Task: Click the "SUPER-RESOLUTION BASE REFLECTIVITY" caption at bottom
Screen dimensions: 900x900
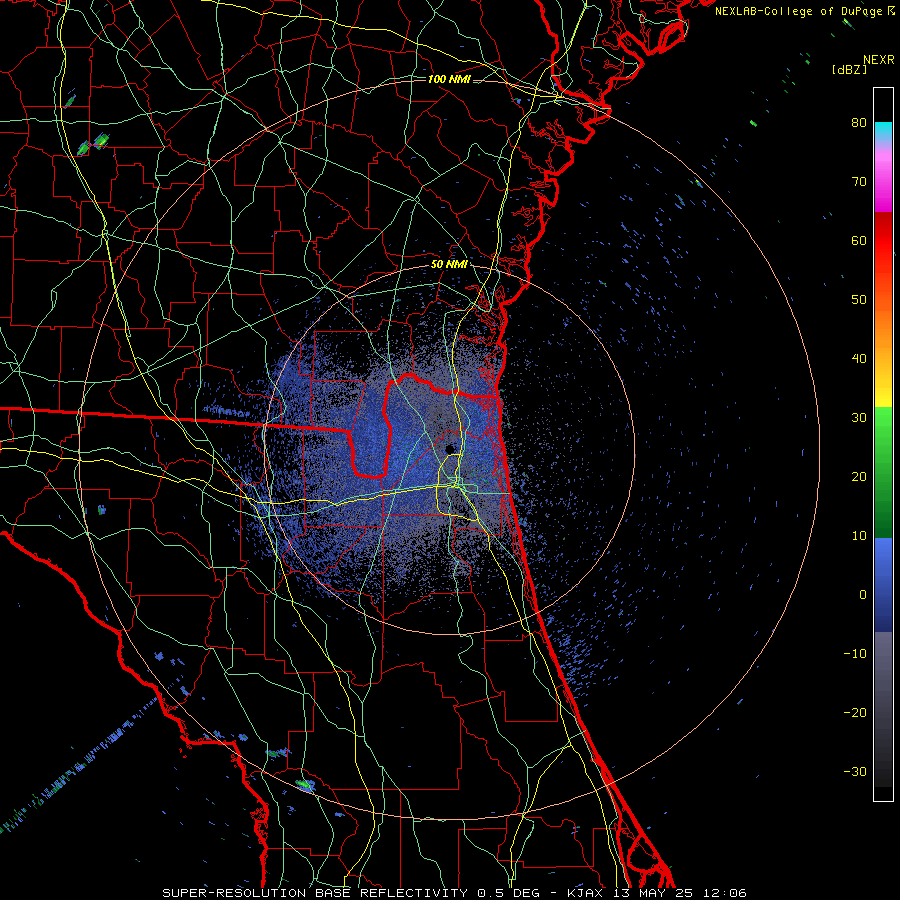Action: click(x=315, y=893)
